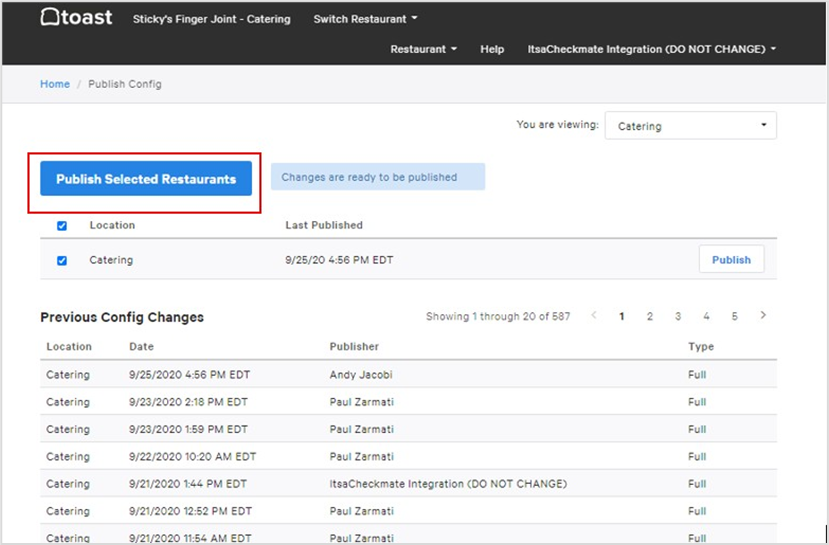Select the Andy Jacobi config change row
The image size is (829, 545).
pos(356,375)
